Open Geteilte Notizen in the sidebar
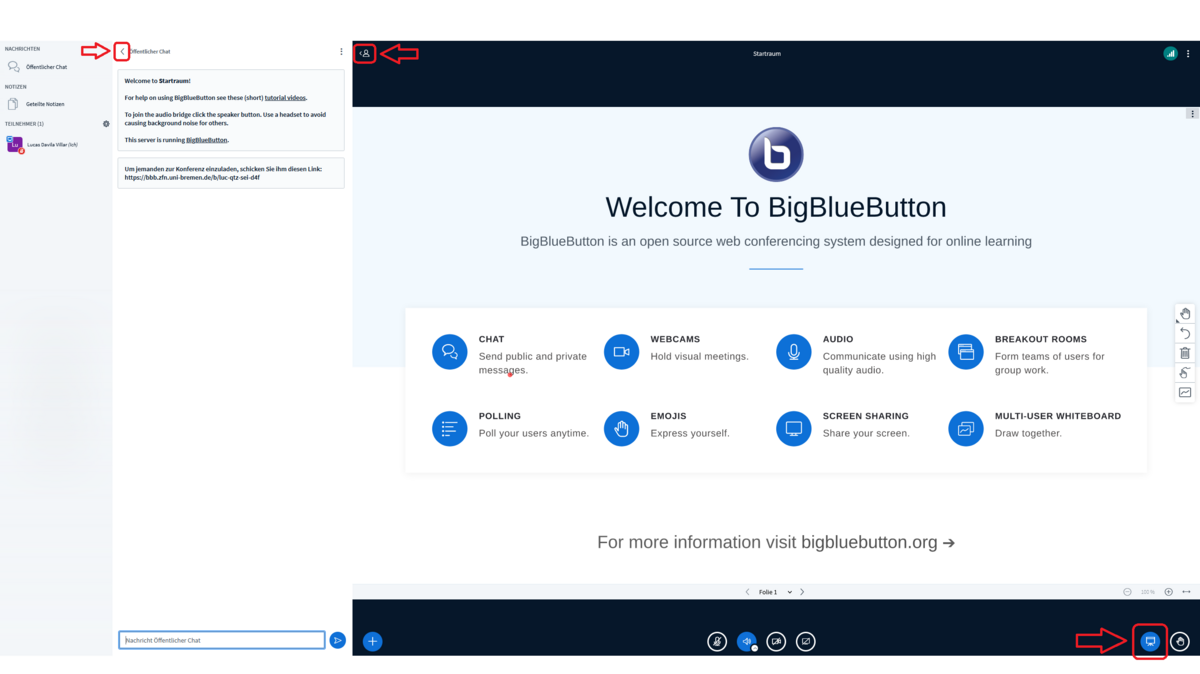The width and height of the screenshot is (1200, 674). point(45,104)
